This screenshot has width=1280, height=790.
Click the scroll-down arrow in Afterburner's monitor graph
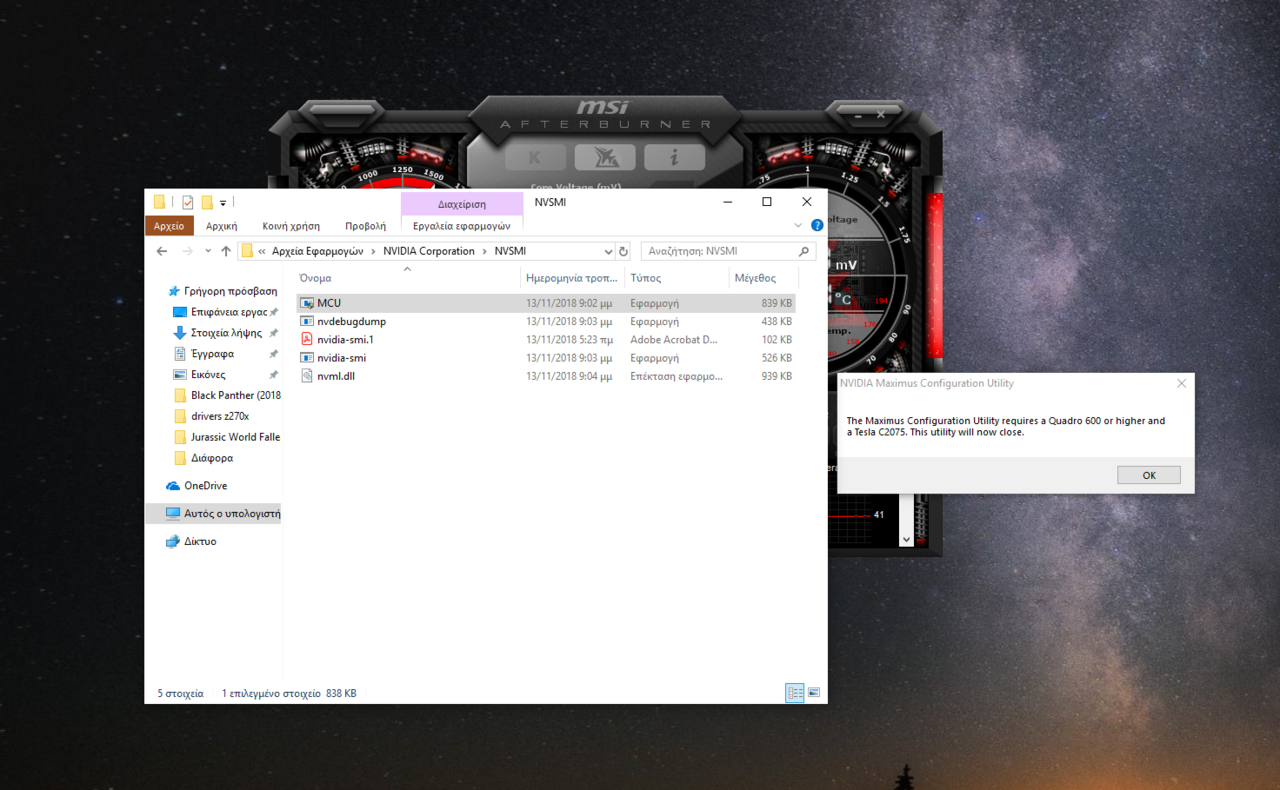906,539
